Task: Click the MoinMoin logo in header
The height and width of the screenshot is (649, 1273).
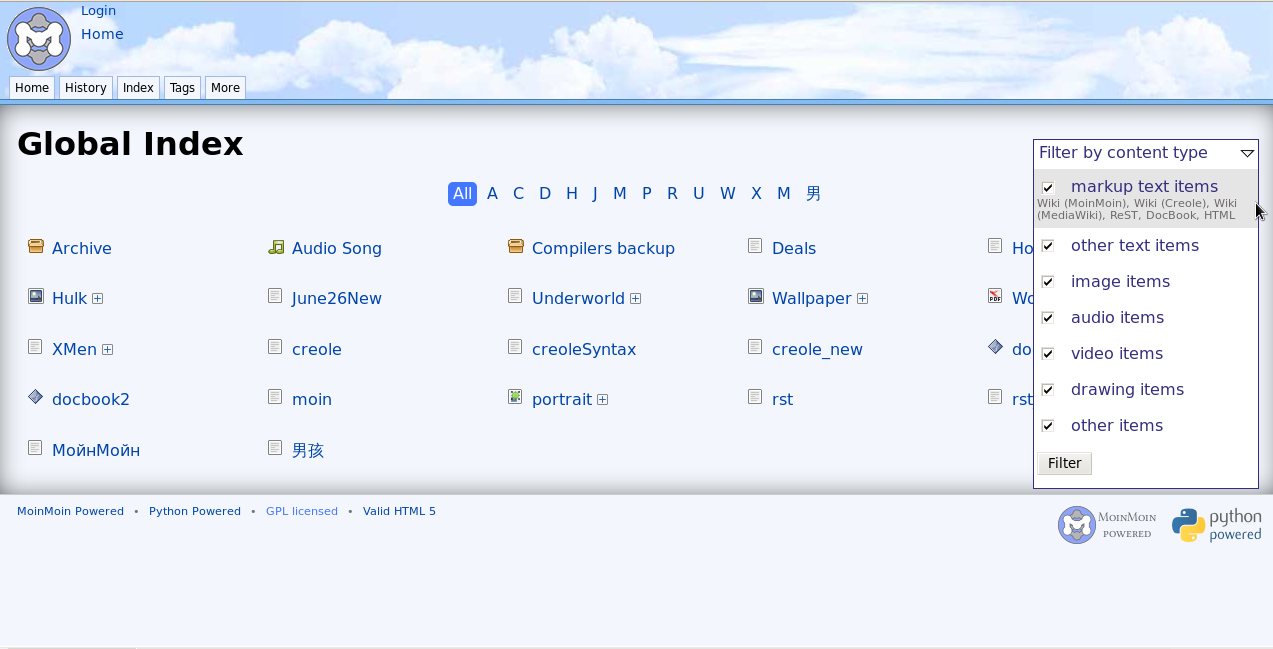Action: (x=39, y=39)
